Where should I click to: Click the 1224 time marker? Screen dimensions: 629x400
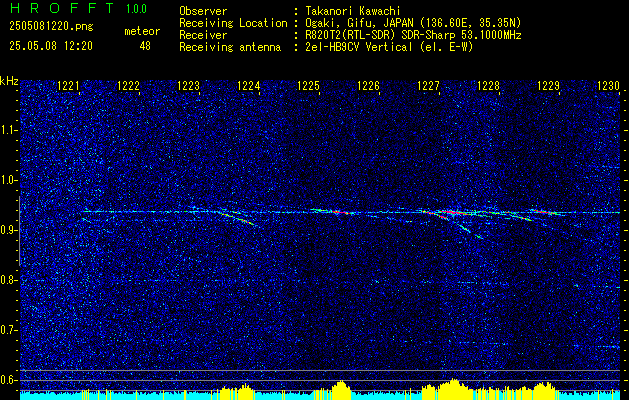point(249,86)
